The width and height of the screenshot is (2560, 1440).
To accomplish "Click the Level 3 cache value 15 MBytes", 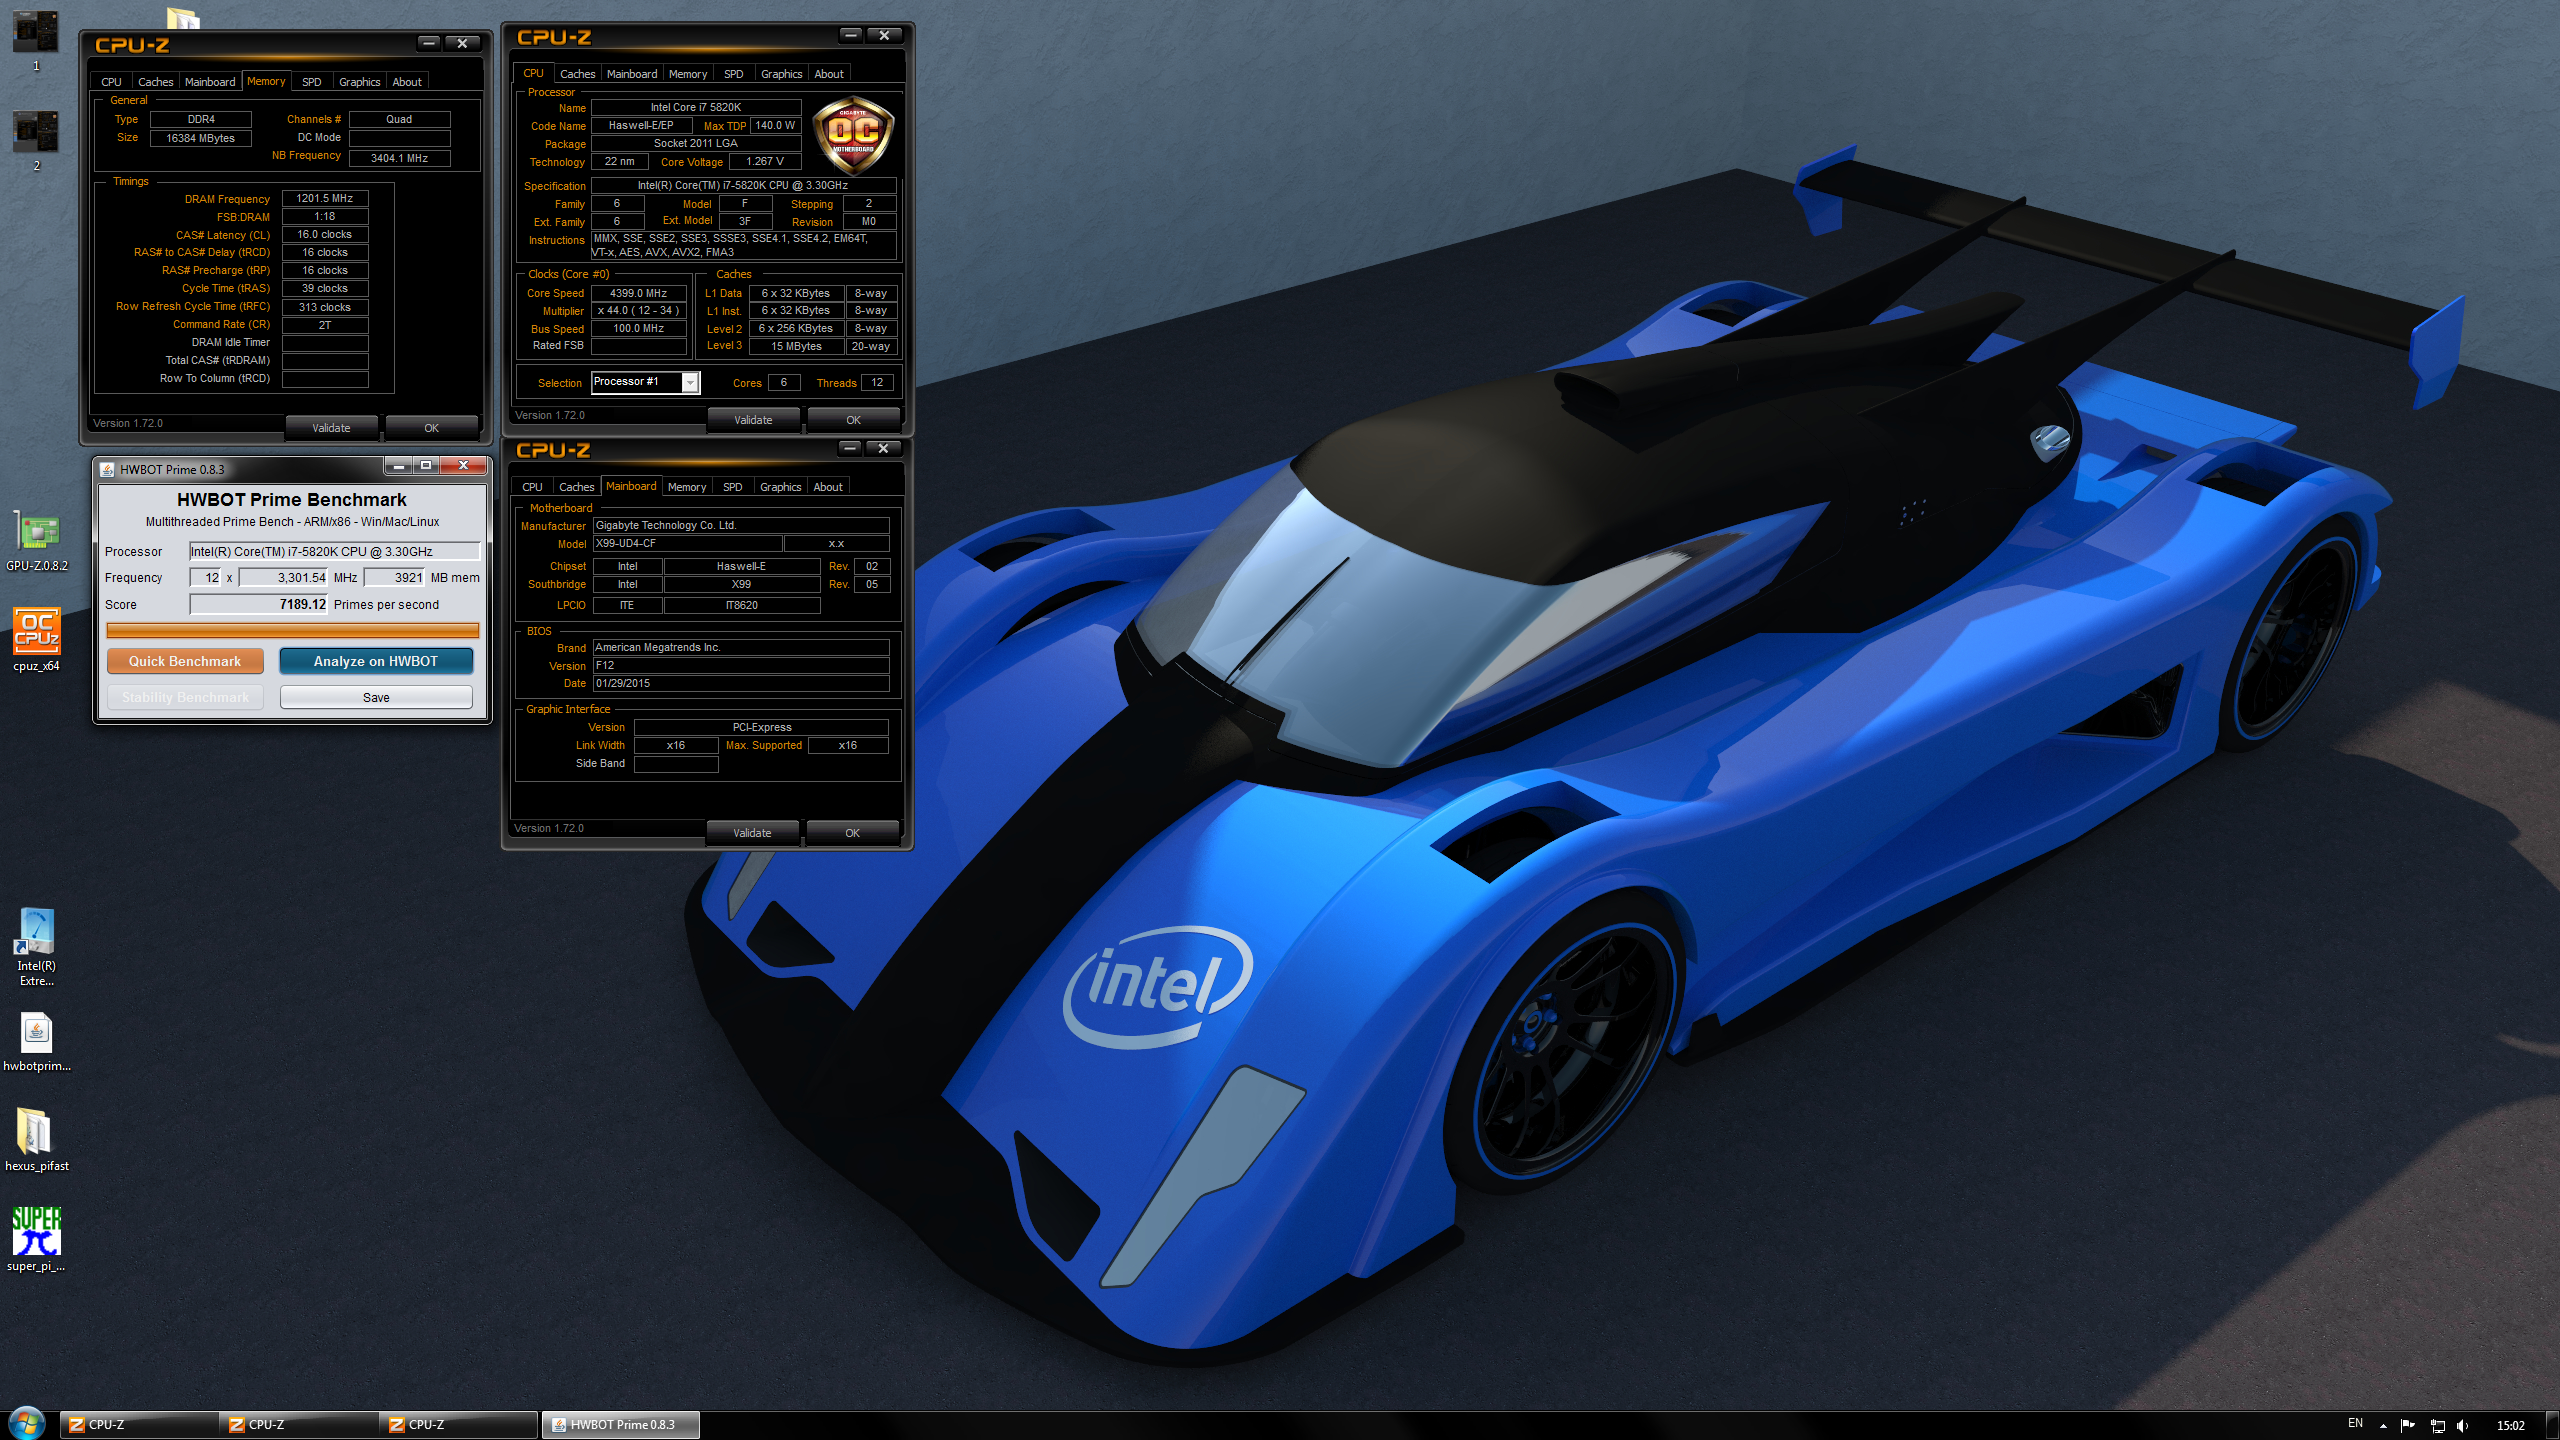I will pos(796,346).
